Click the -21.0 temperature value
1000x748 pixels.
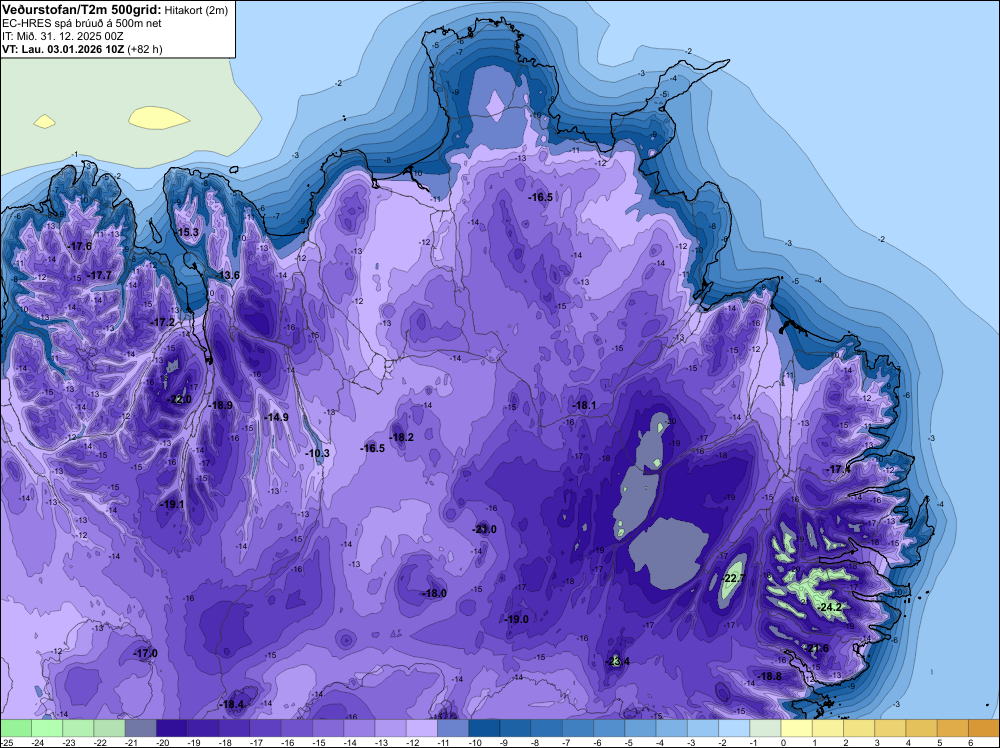point(485,529)
